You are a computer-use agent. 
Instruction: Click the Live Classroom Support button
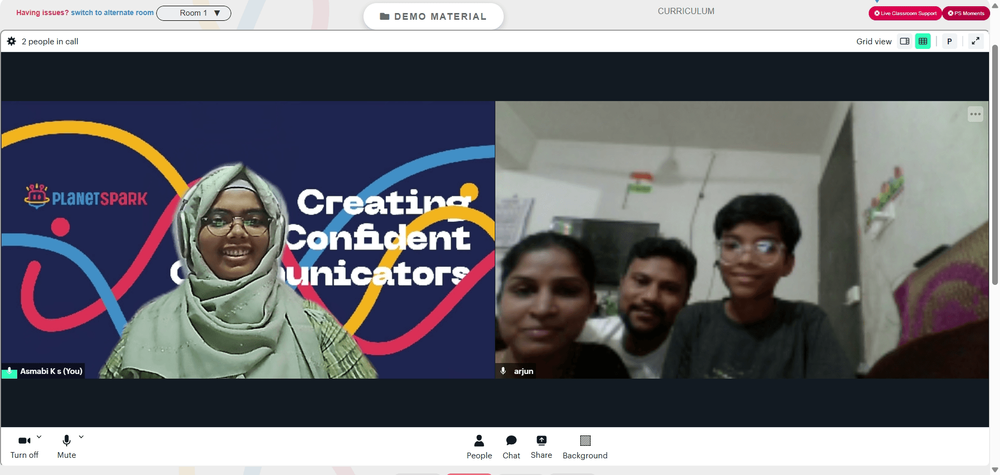click(x=905, y=13)
